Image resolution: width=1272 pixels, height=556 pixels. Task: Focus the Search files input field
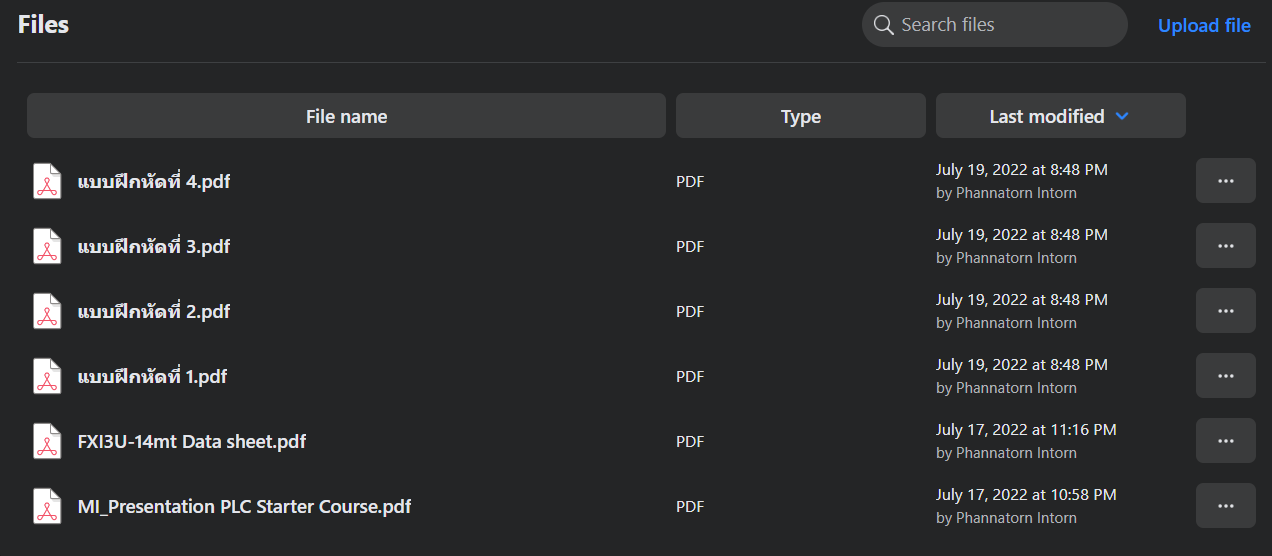pyautogui.click(x=1005, y=25)
